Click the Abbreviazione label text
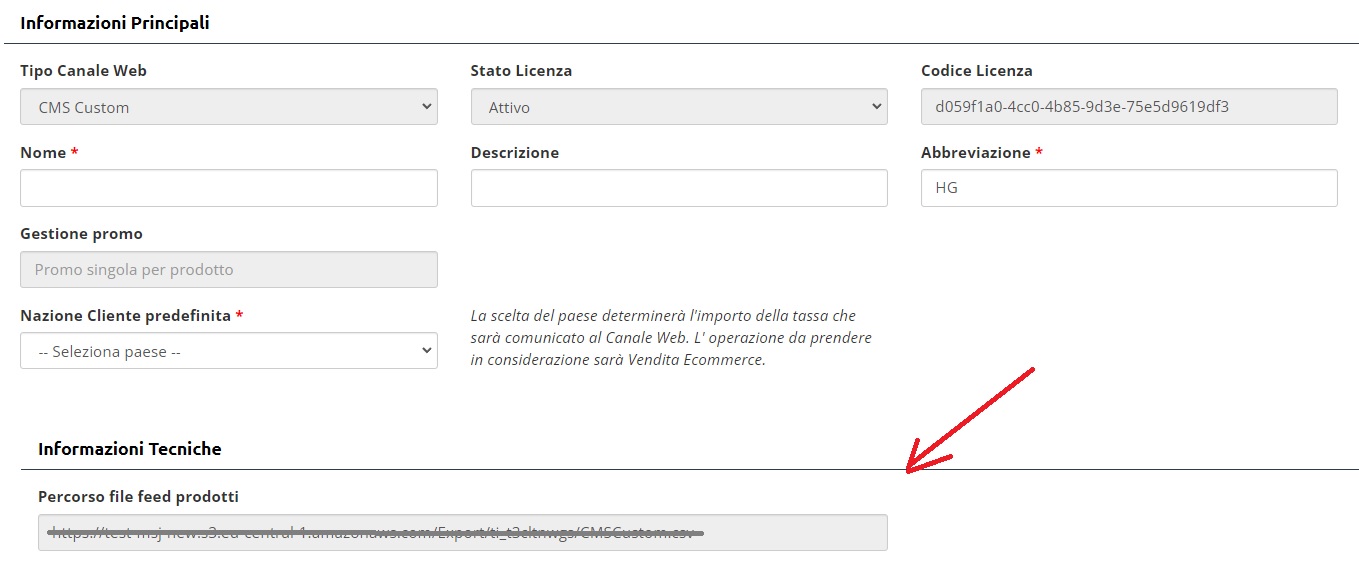Screen dimensions: 1359x582 [976, 153]
